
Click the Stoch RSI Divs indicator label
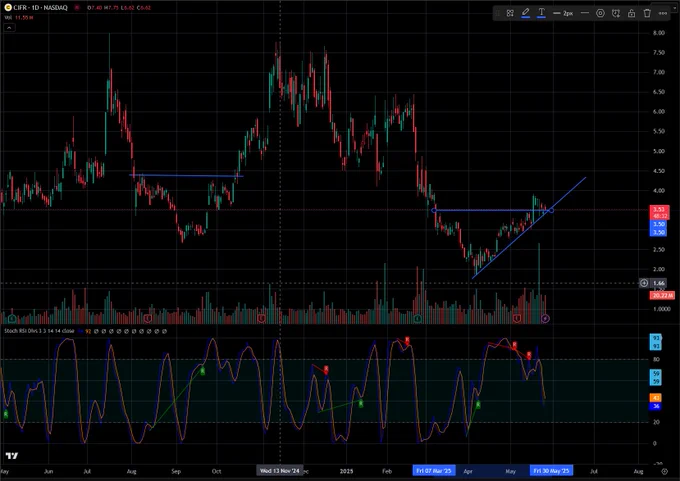click(x=39, y=331)
